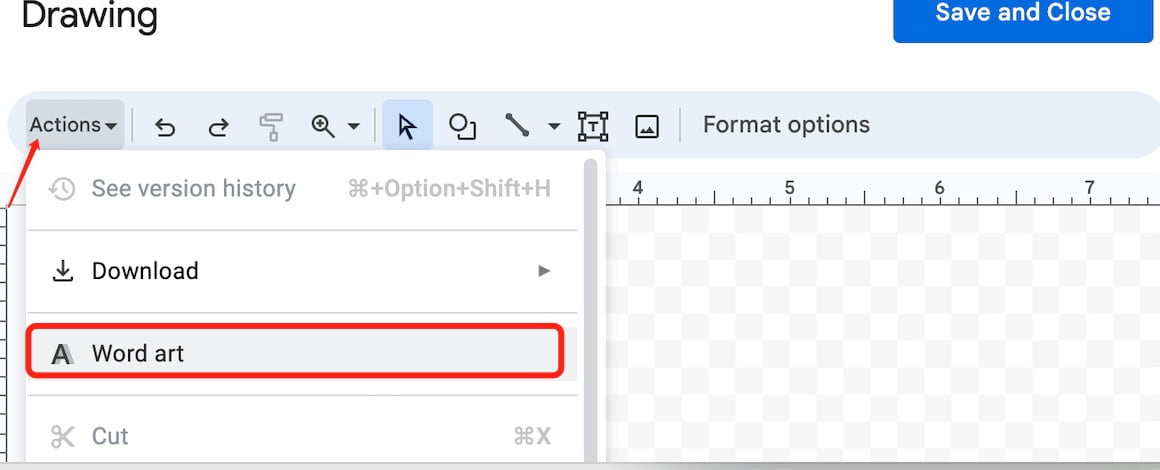Image resolution: width=1160 pixels, height=470 pixels.
Task: Click the Word art A icon
Action: click(62, 355)
